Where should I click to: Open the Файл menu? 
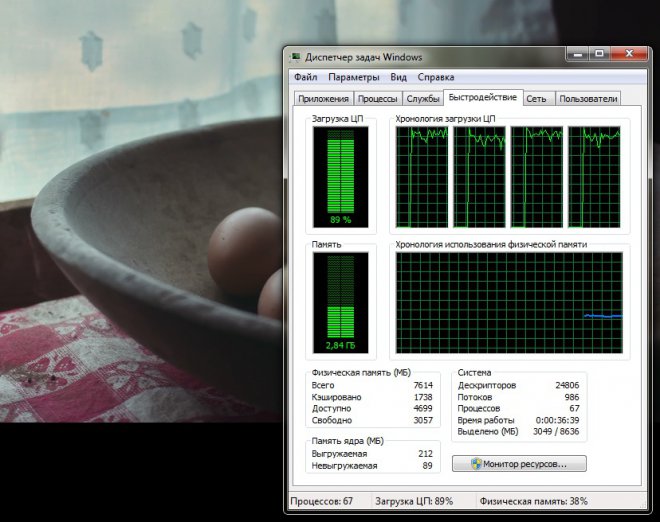[x=306, y=77]
